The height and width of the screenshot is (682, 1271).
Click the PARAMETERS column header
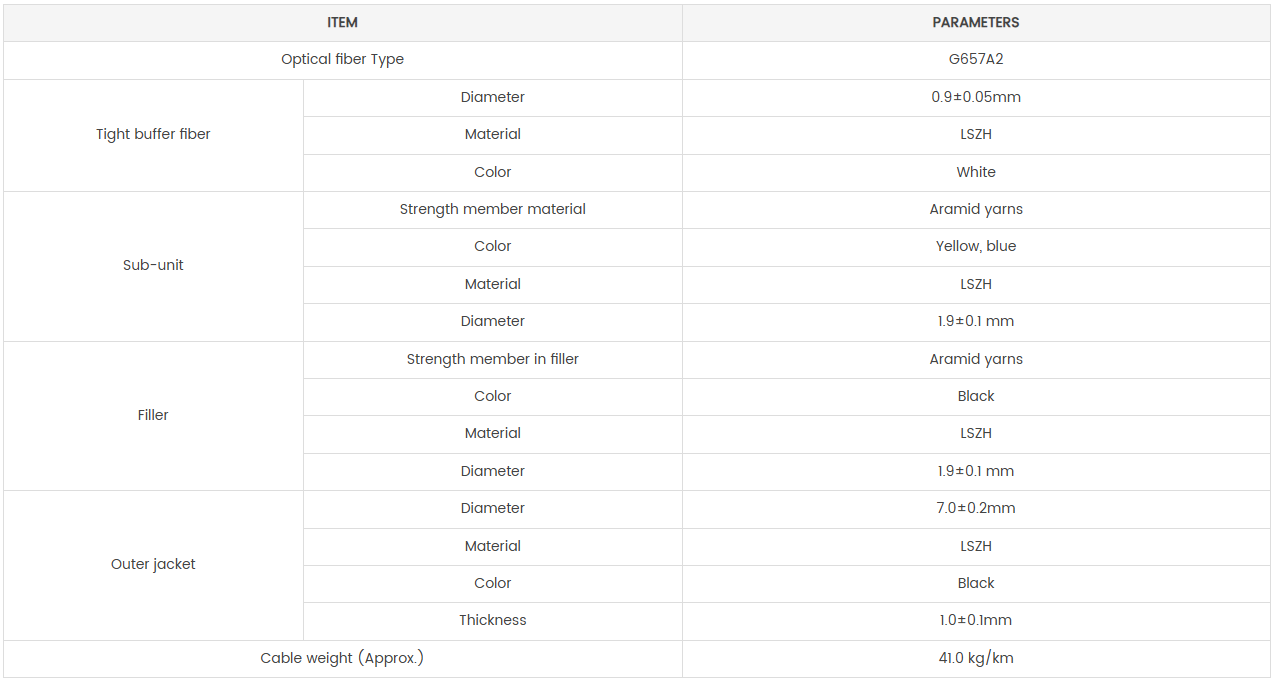tap(975, 22)
